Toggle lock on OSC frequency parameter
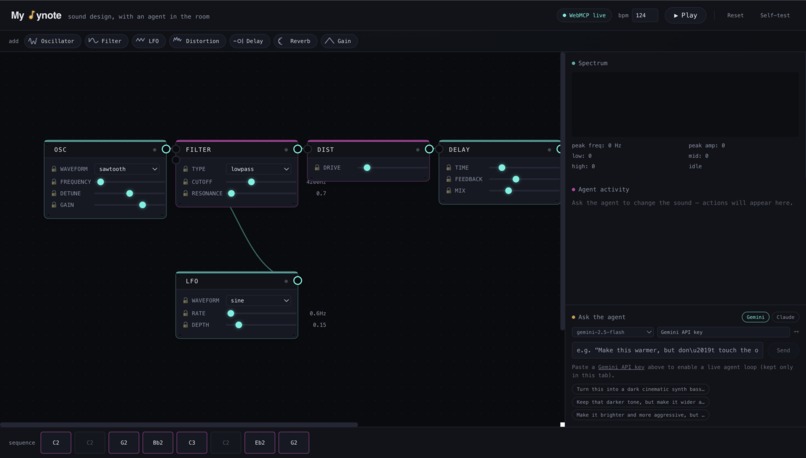The height and width of the screenshot is (458, 806). 53,181
